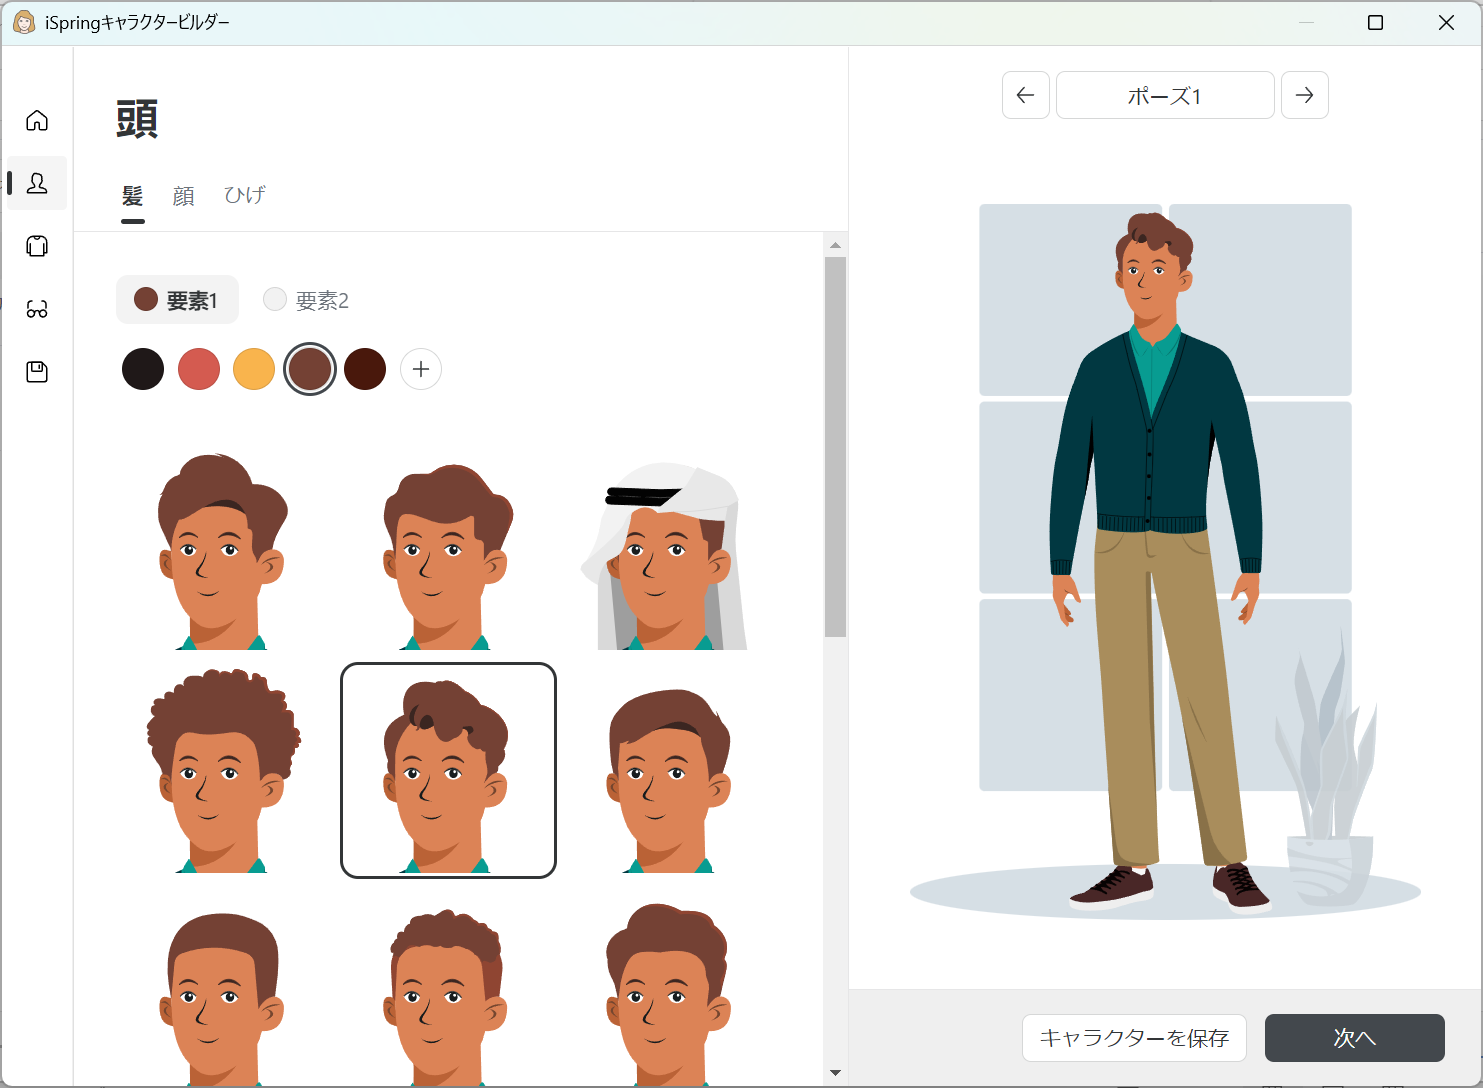1483x1088 pixels.
Task: Select the person icon for character editing
Action: (37, 183)
